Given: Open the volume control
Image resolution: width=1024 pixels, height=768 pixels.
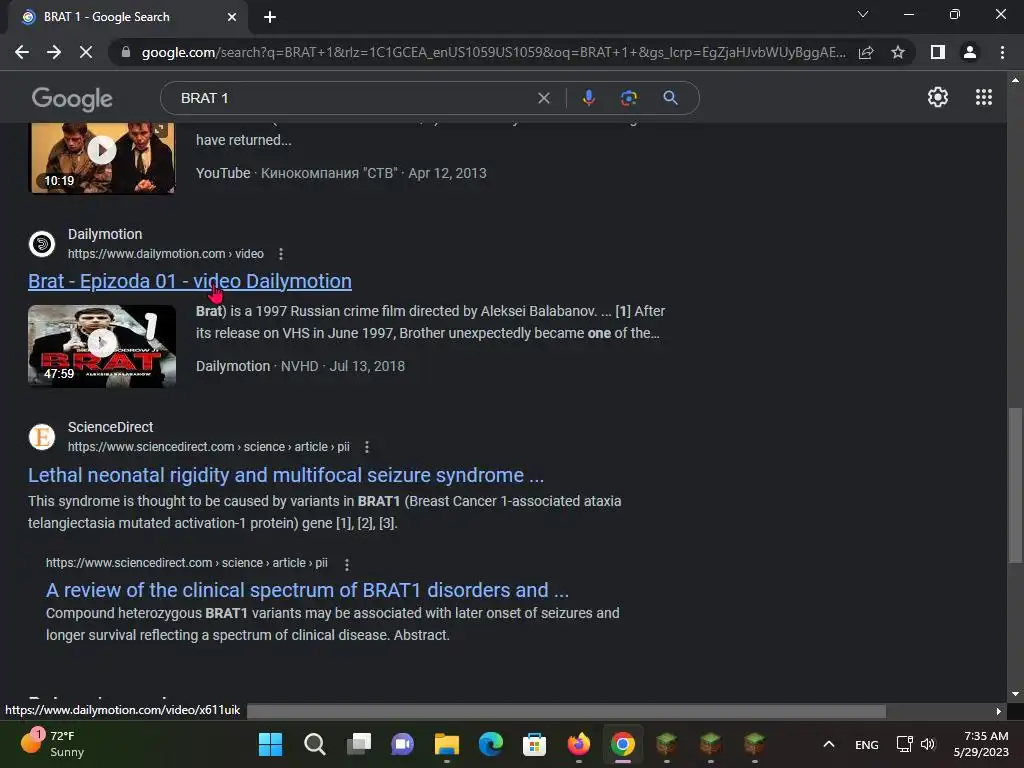Looking at the screenshot, I should pos(928,744).
